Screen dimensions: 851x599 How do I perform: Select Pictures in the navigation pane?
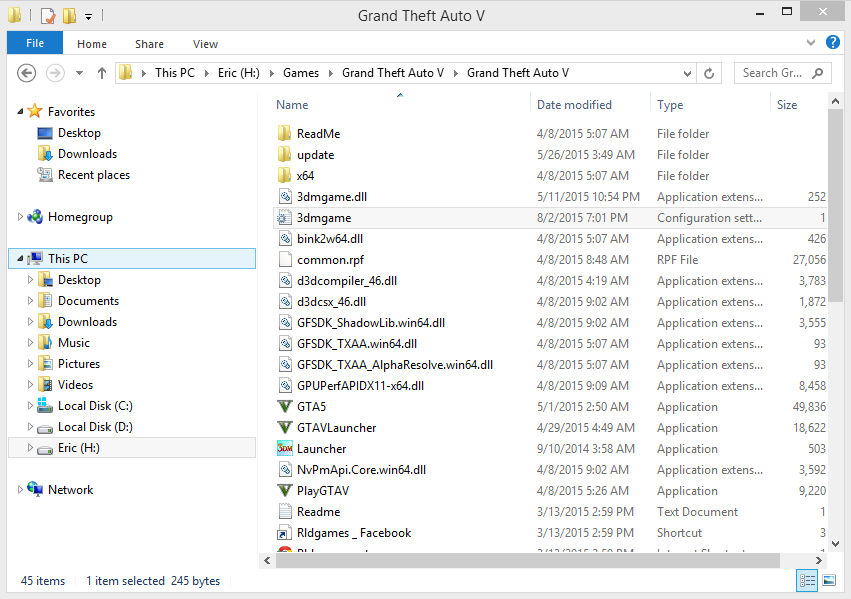(79, 364)
